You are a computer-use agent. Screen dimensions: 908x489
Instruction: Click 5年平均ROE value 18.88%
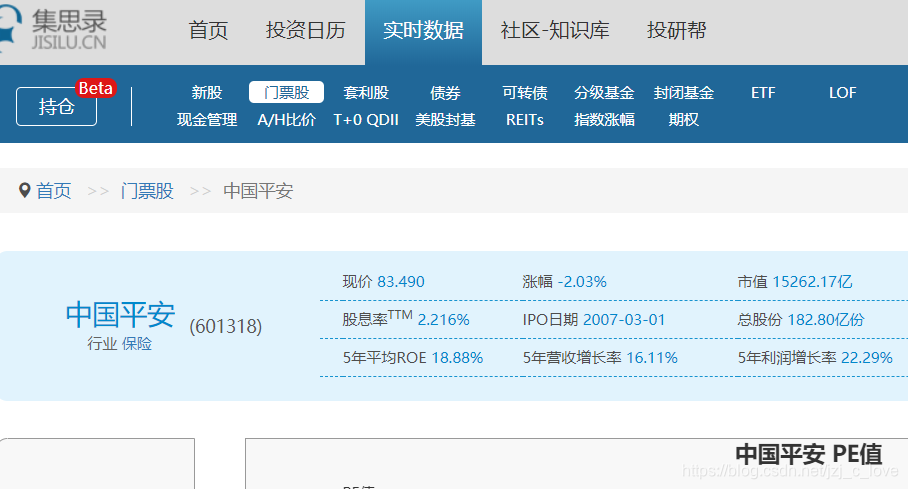point(457,357)
